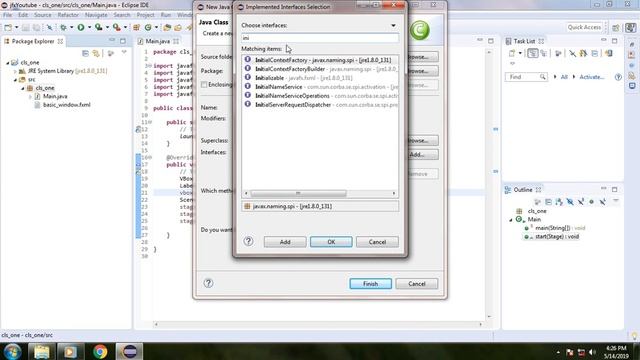Open the Outline view menu triangle
This screenshot has width=640, height=360.
(616, 201)
